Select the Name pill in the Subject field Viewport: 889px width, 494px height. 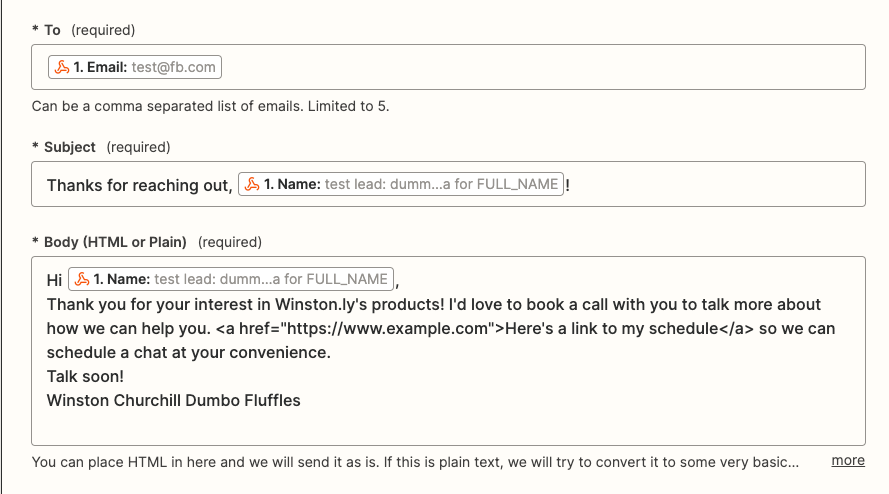pyautogui.click(x=400, y=184)
